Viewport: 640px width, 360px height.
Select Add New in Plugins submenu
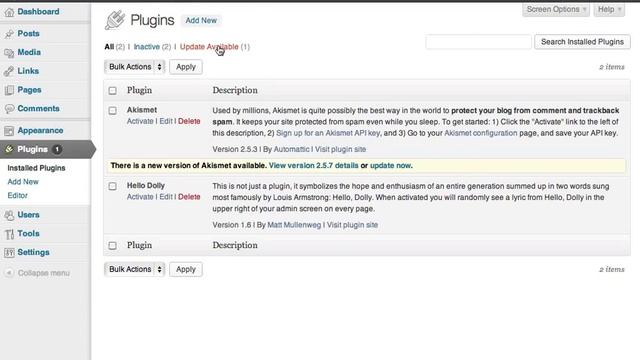pyautogui.click(x=23, y=182)
